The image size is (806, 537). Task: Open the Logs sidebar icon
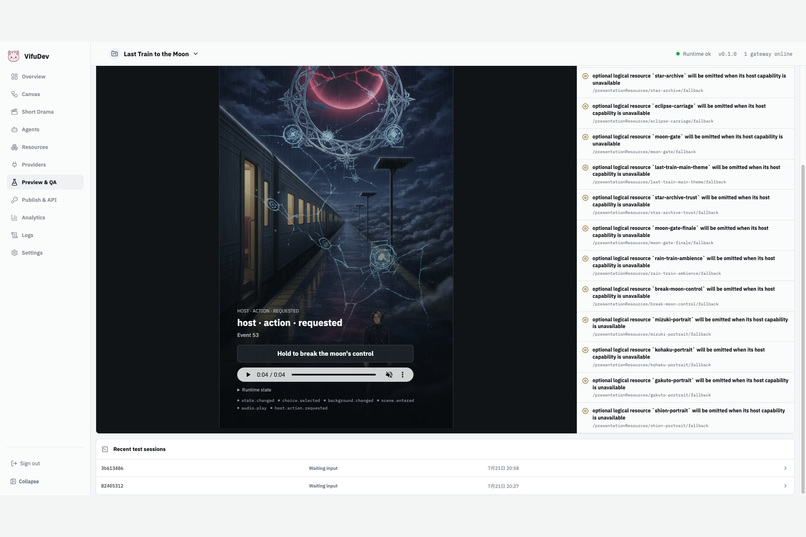coord(14,235)
